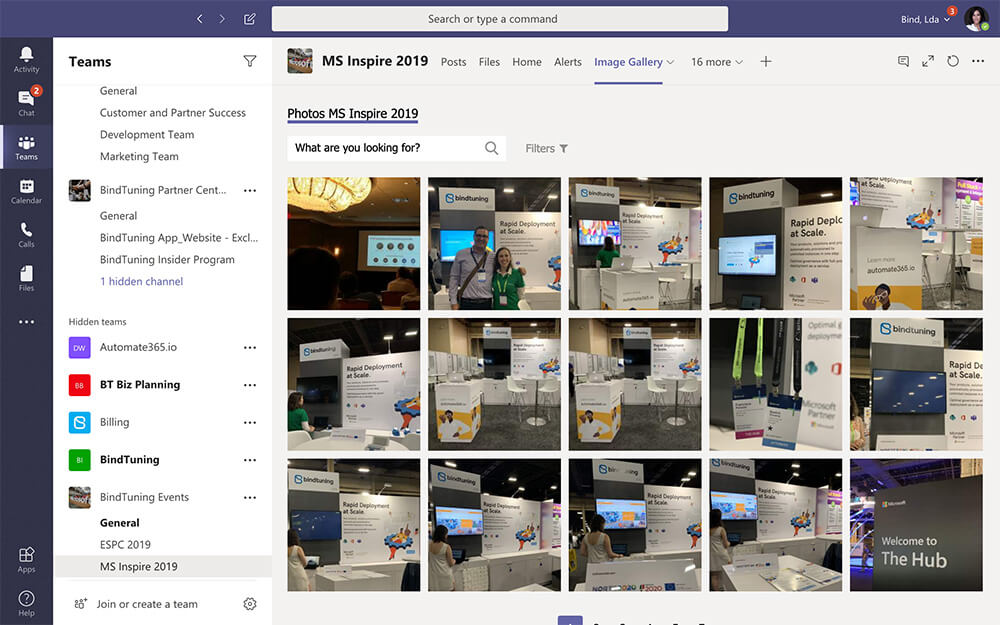Add a new tab with plus icon
This screenshot has height=625, width=1000.
(766, 61)
